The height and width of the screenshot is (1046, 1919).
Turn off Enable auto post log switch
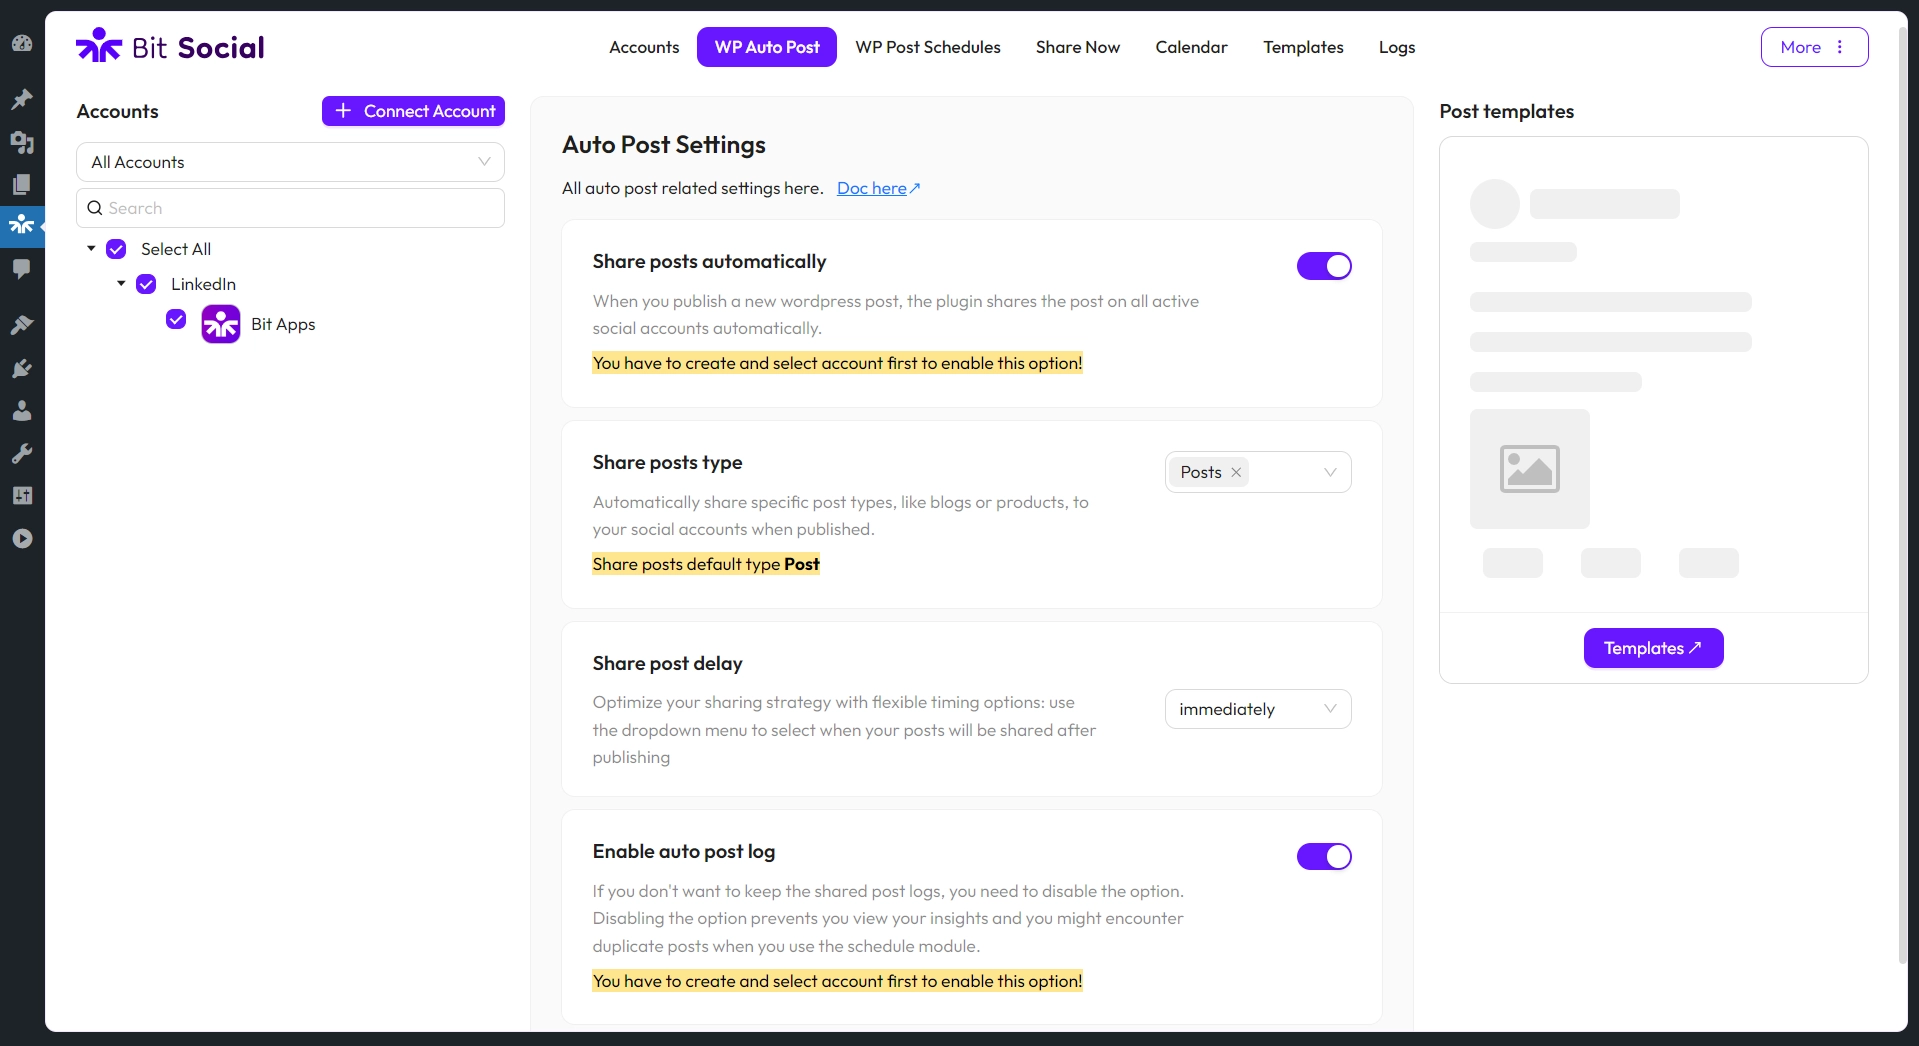click(x=1323, y=856)
